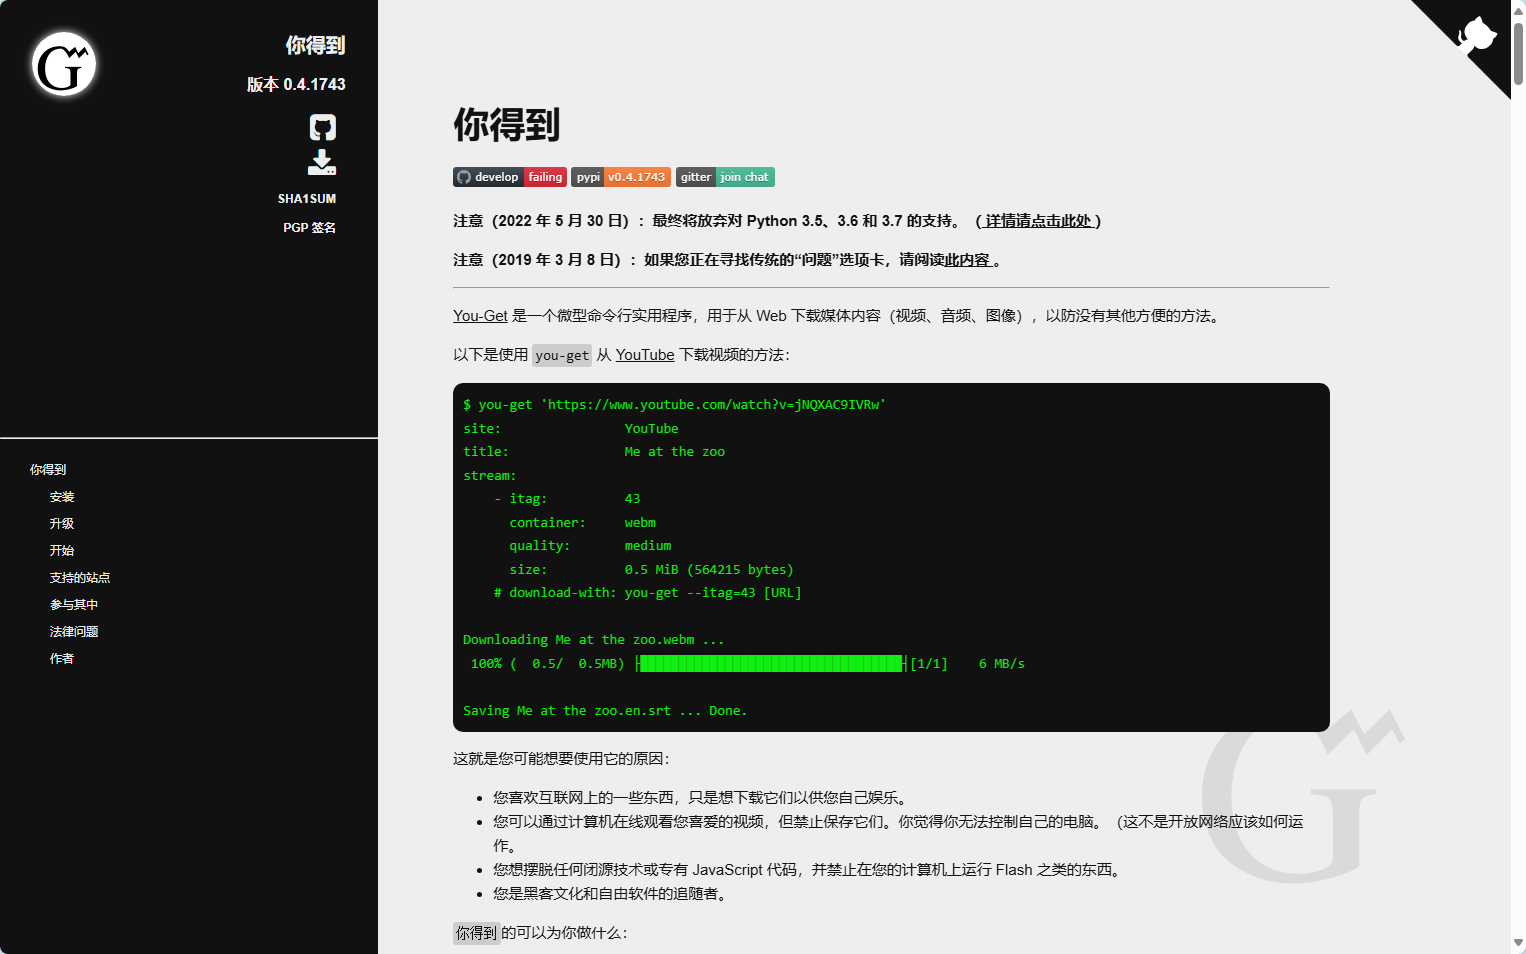Click the develop failing build badge

coord(510,177)
